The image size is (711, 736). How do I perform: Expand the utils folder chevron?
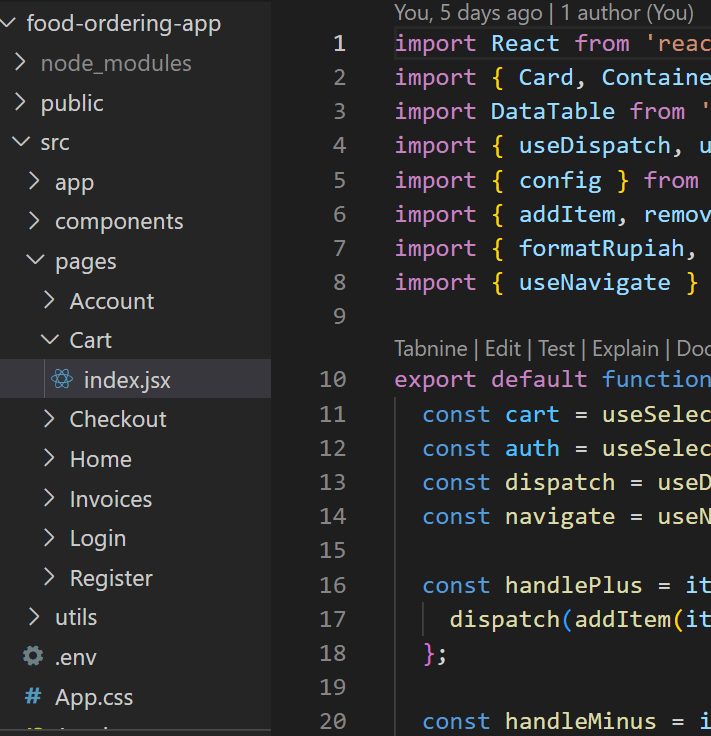(34, 617)
